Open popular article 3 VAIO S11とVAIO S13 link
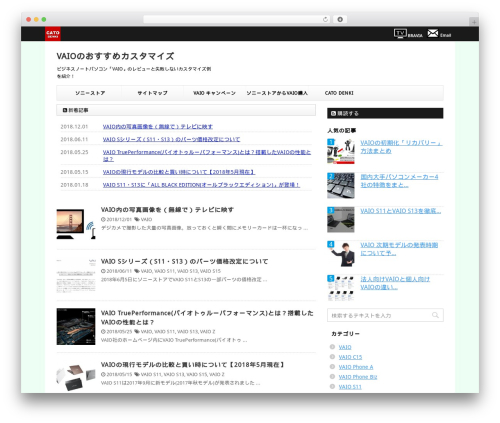 [x=400, y=211]
